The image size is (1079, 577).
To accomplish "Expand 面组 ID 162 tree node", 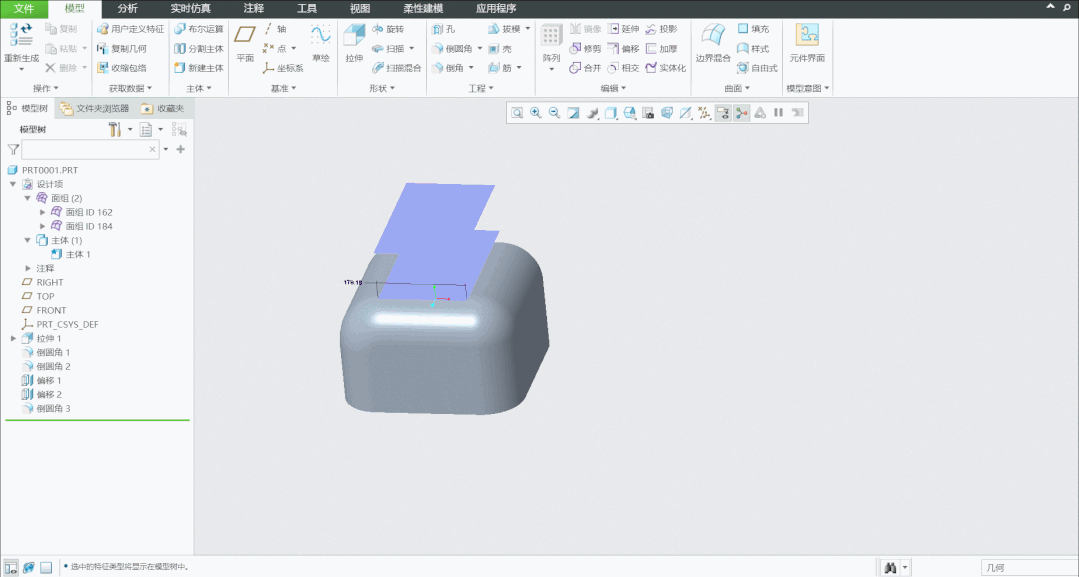I will click(x=43, y=212).
